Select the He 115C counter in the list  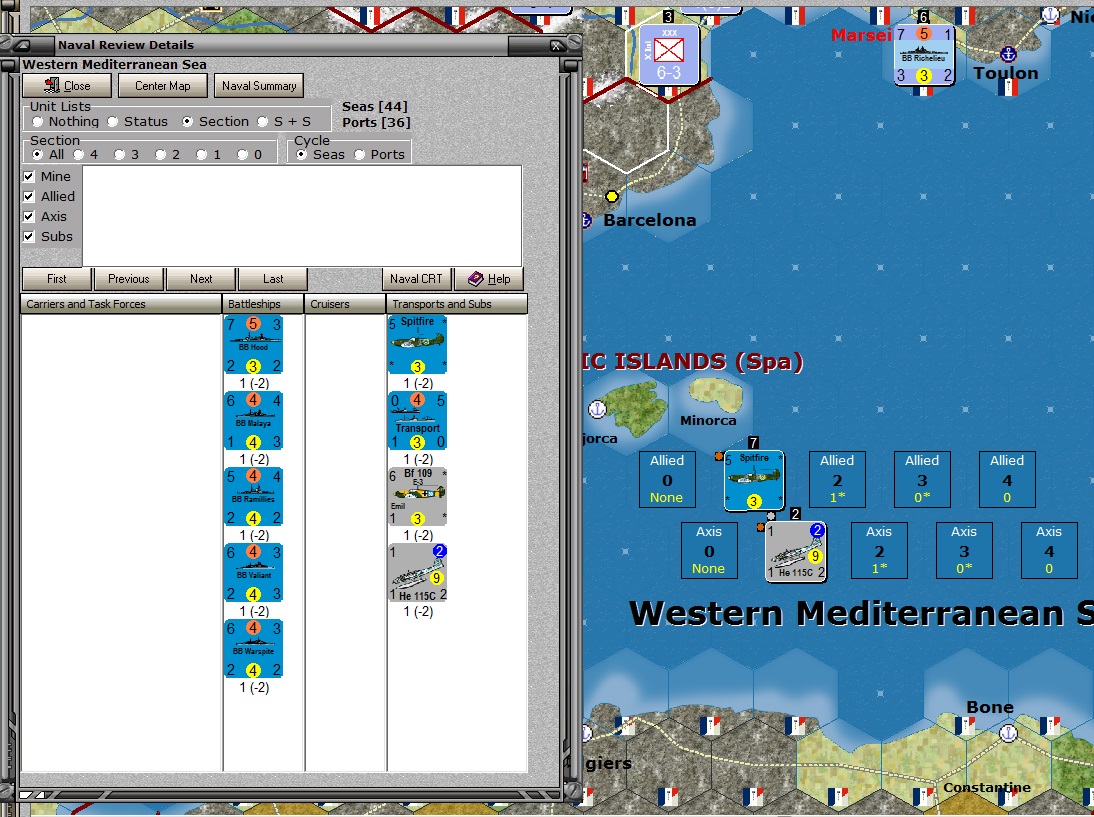[x=417, y=573]
